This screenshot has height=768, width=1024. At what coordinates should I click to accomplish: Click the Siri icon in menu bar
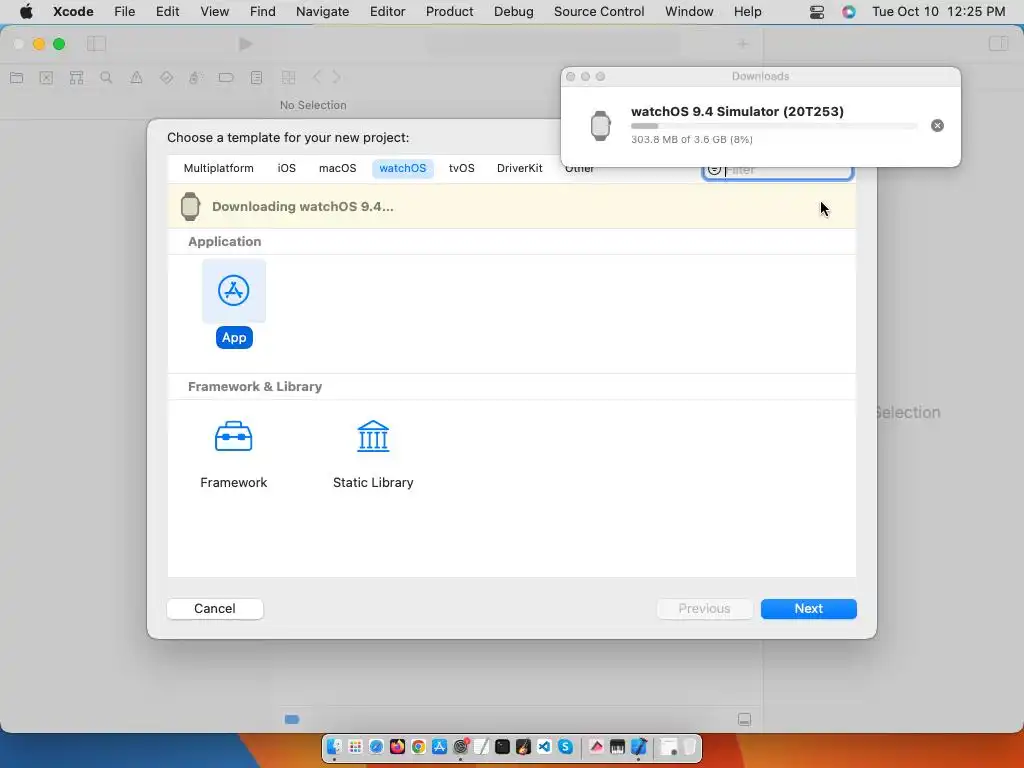click(848, 12)
